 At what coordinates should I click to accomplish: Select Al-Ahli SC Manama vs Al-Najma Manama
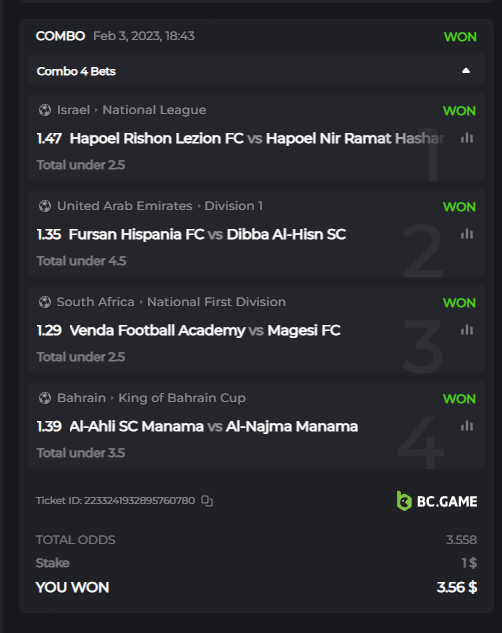[213, 427]
